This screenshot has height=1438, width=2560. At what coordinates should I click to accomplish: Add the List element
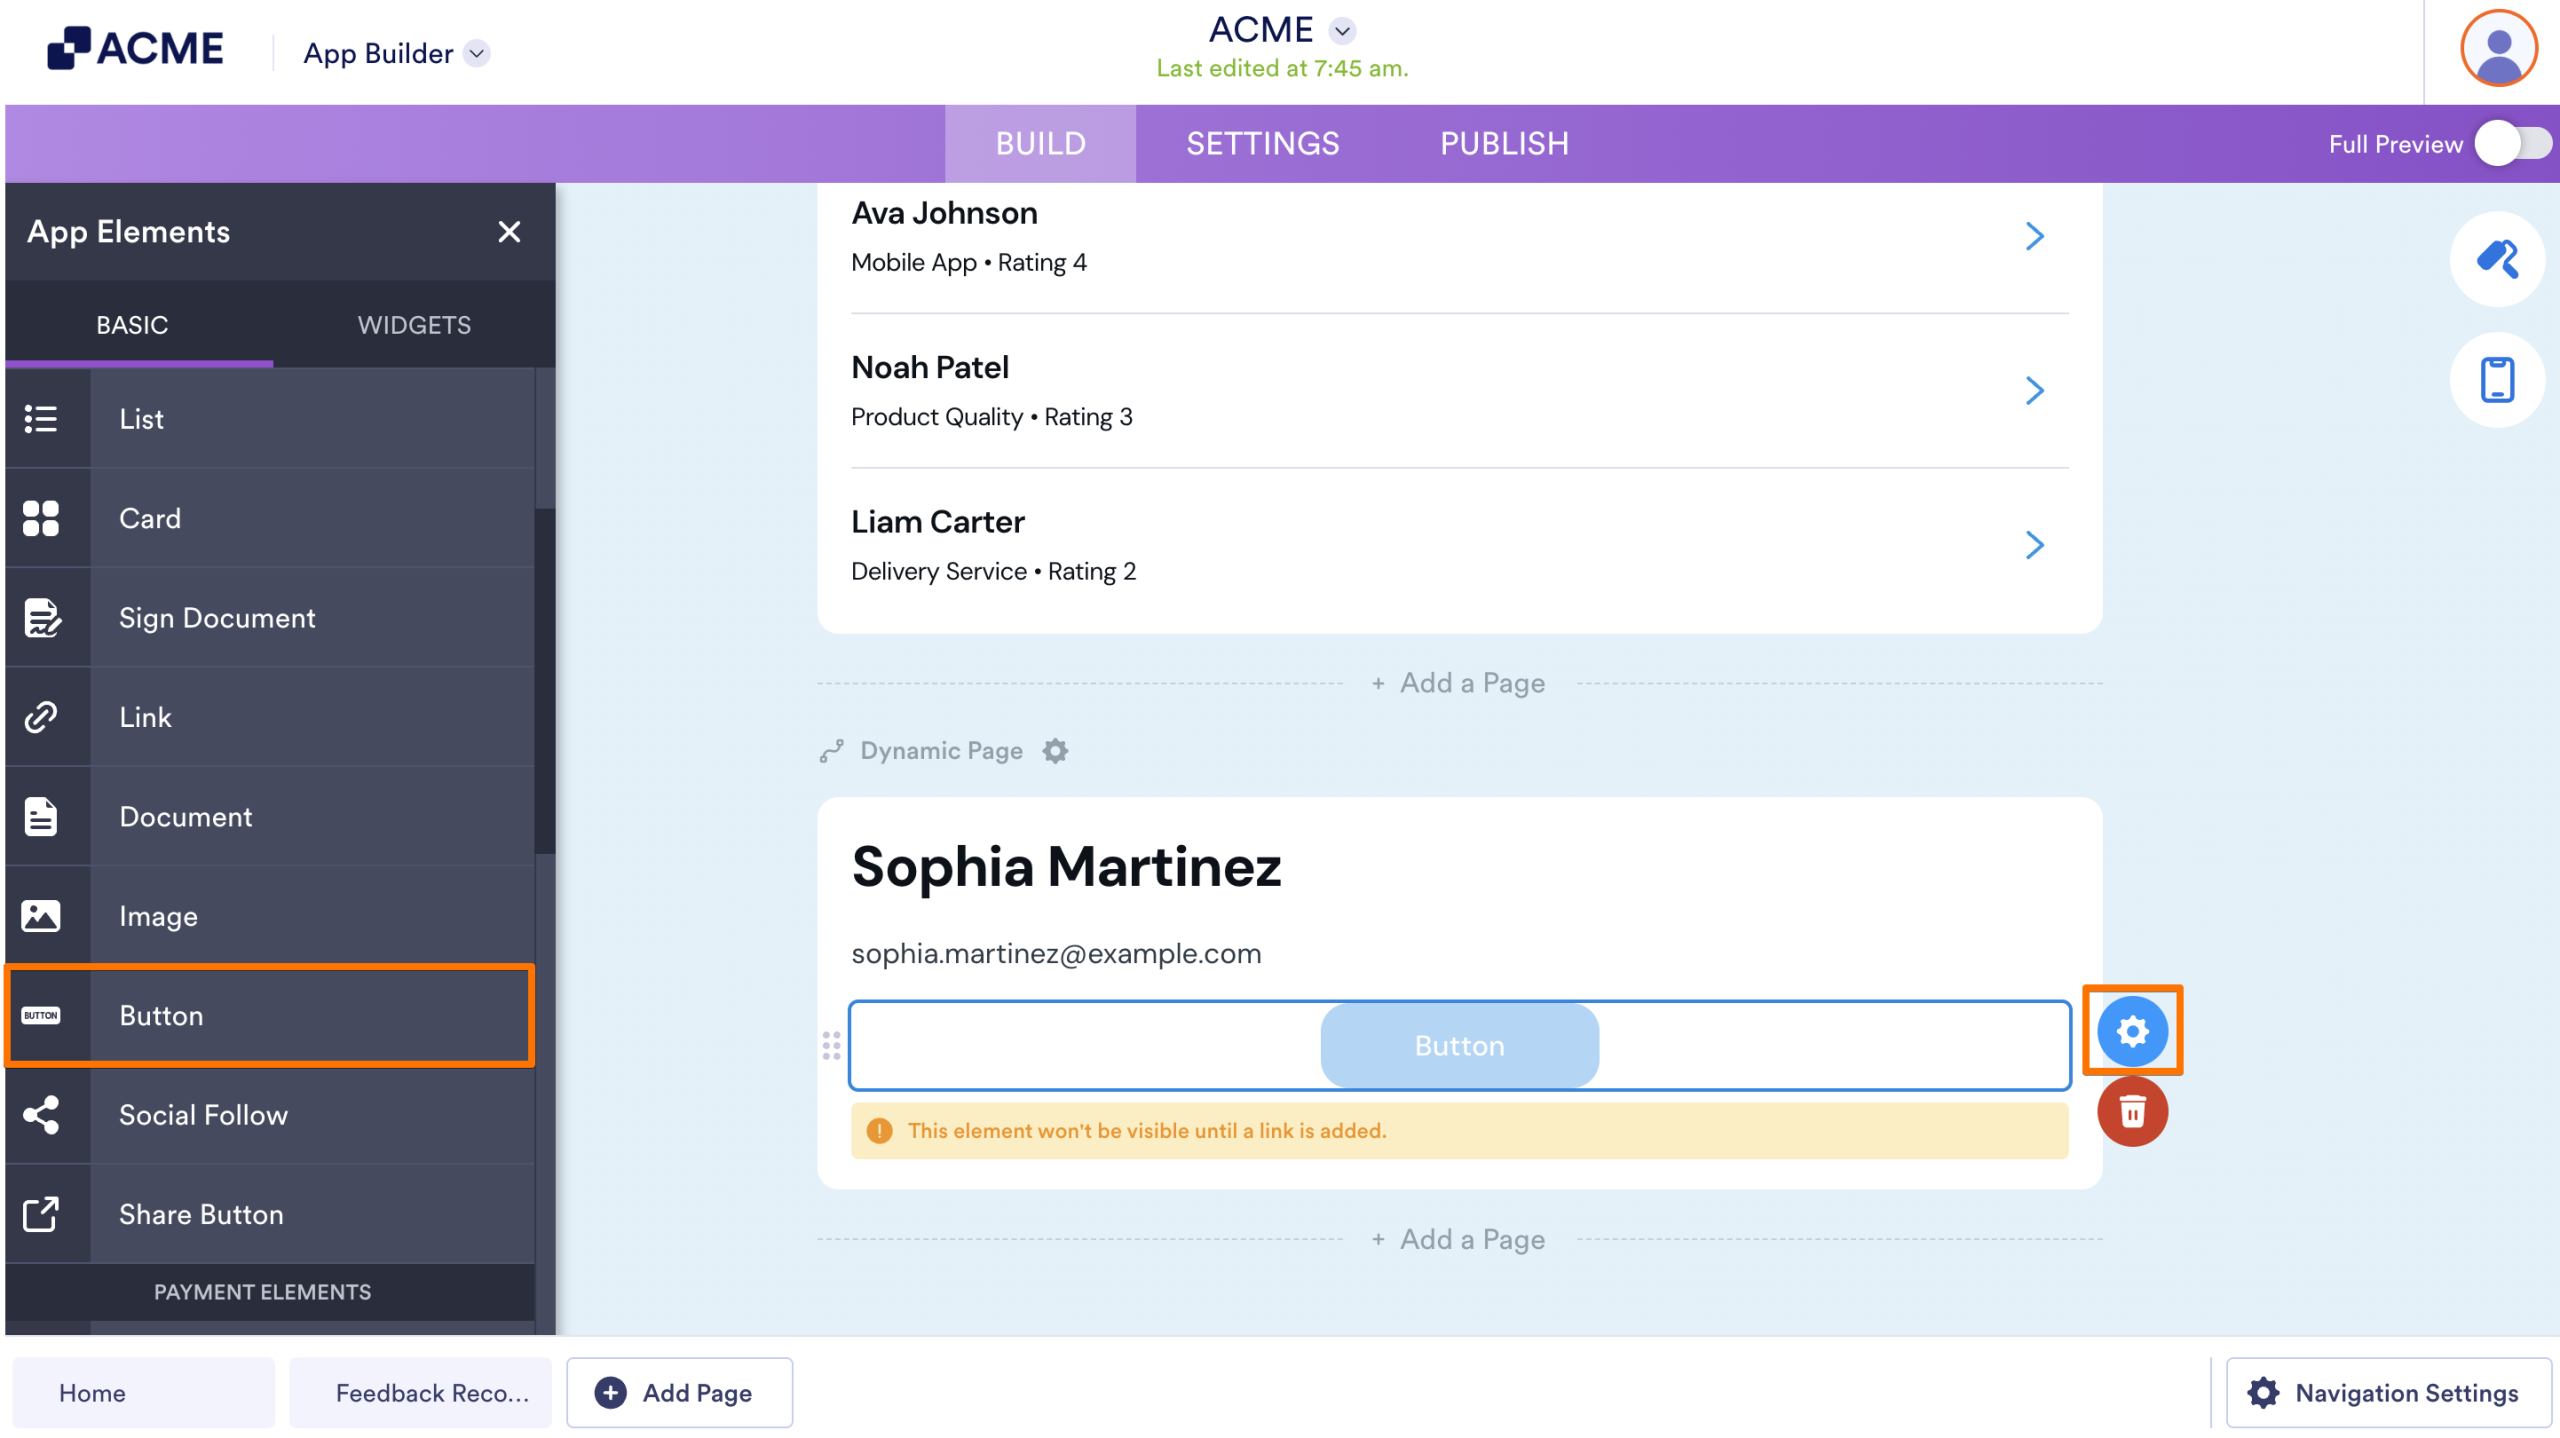coord(270,419)
